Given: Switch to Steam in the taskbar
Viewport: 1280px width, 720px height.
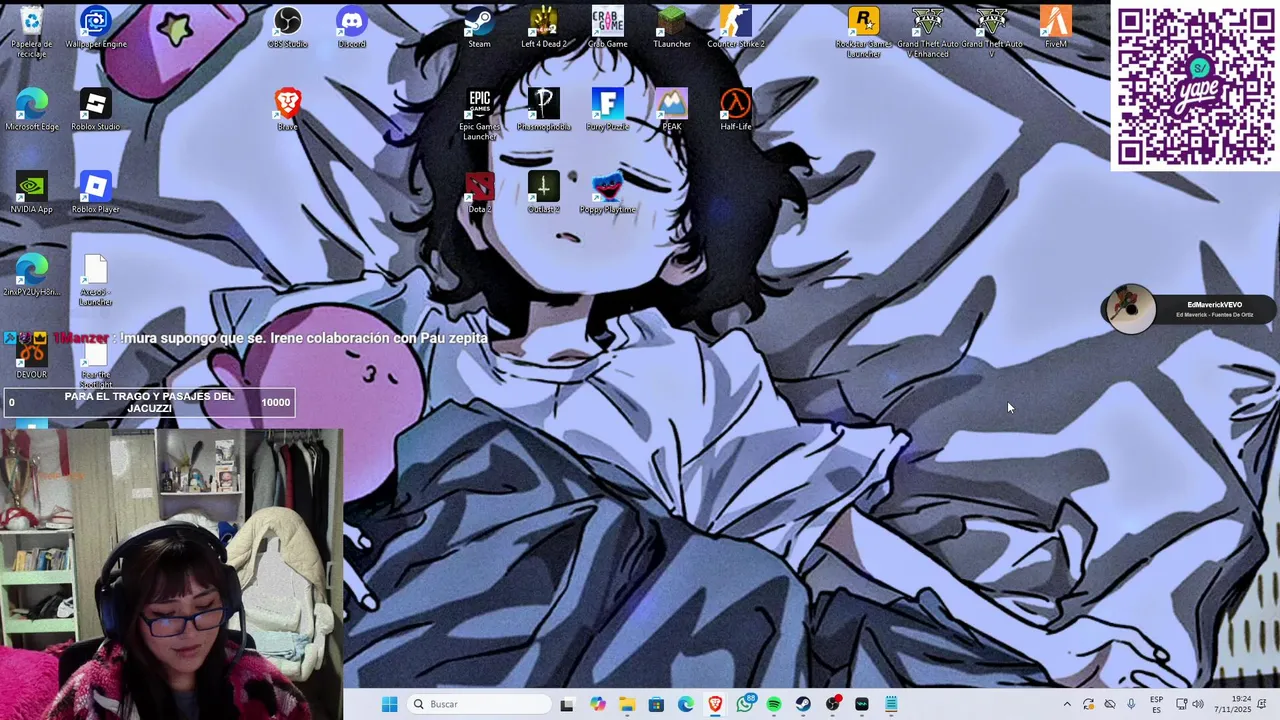Looking at the screenshot, I should (803, 704).
